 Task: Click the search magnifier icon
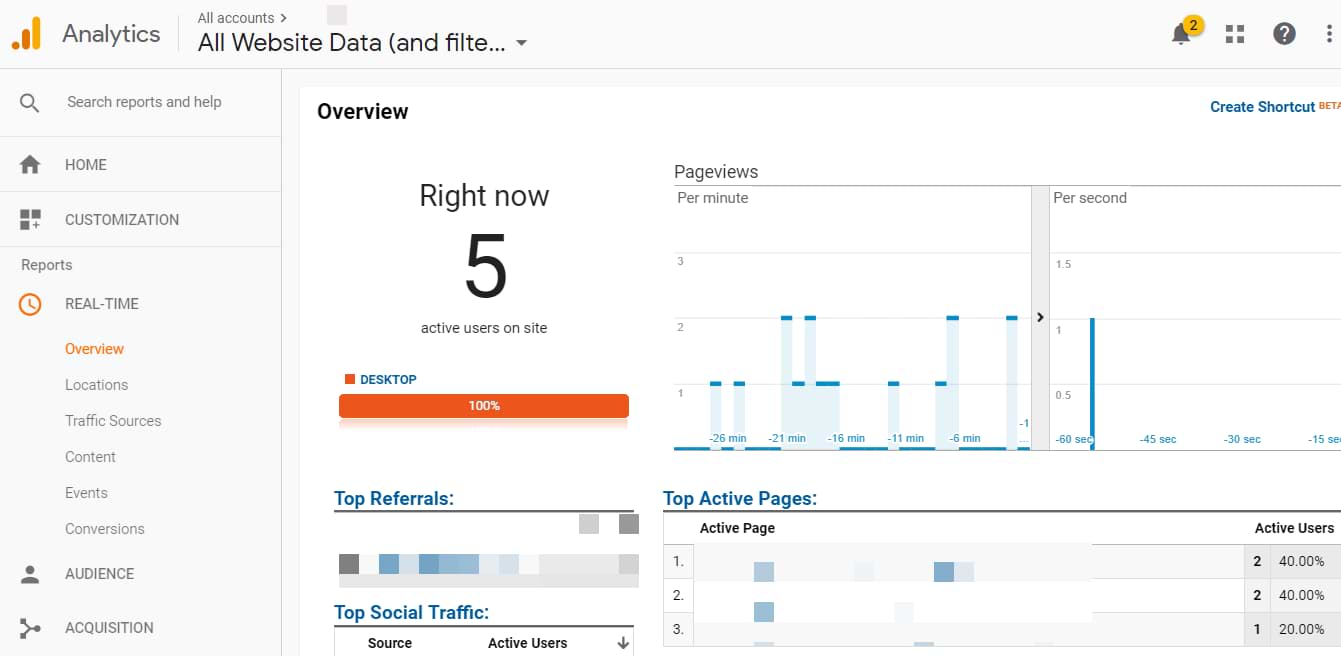pos(30,102)
